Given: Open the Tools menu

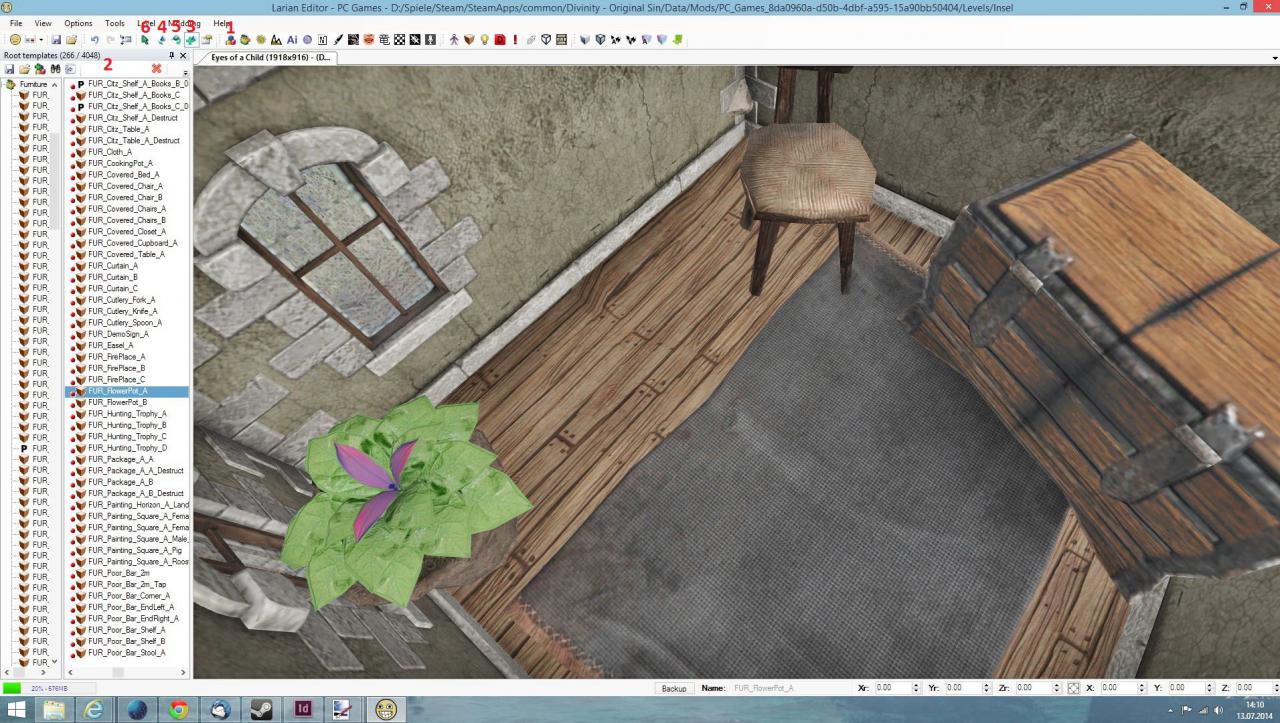Looking at the screenshot, I should click(115, 23).
